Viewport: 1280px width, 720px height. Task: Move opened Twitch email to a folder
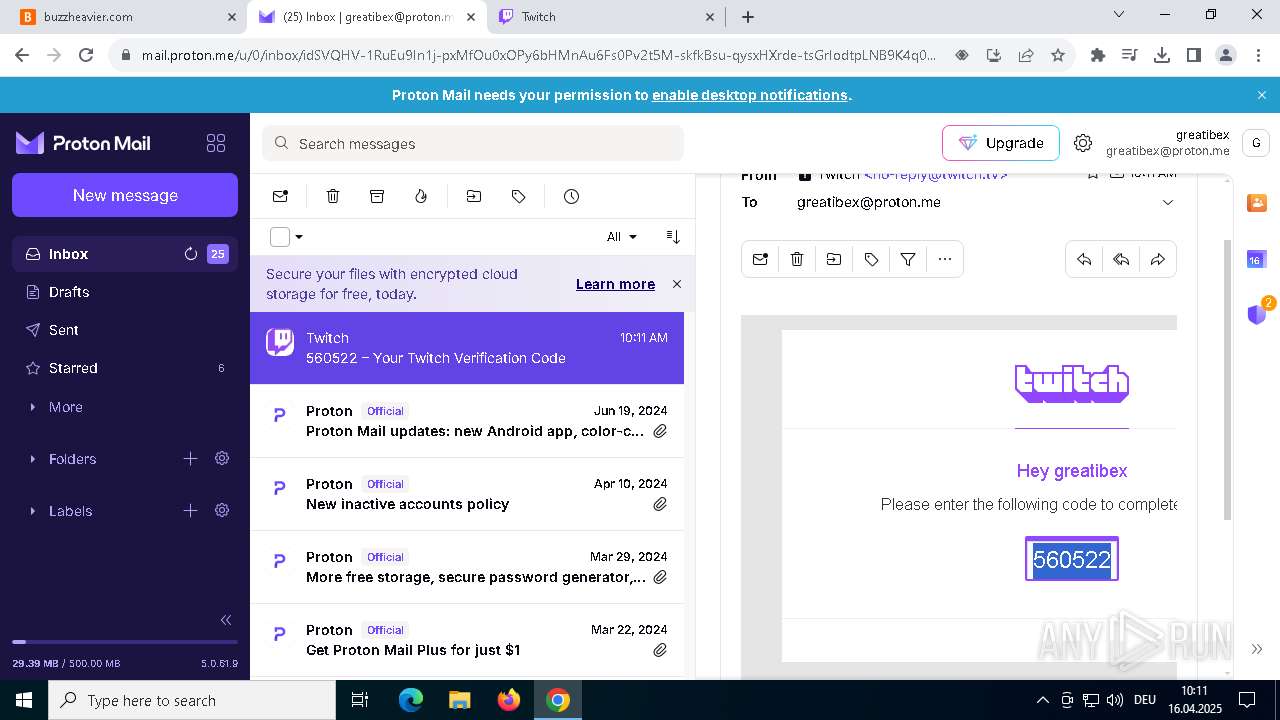(x=834, y=259)
